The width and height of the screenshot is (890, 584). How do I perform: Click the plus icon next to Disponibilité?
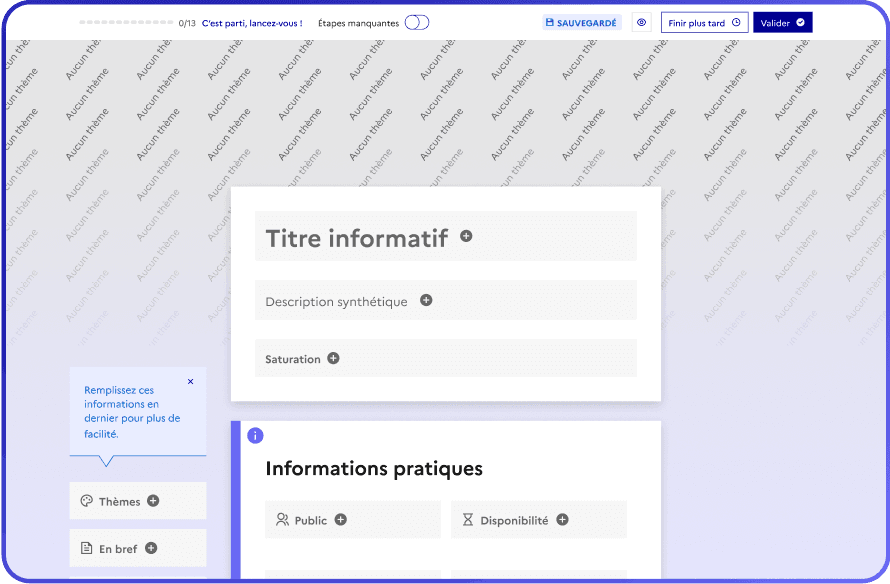[562, 519]
